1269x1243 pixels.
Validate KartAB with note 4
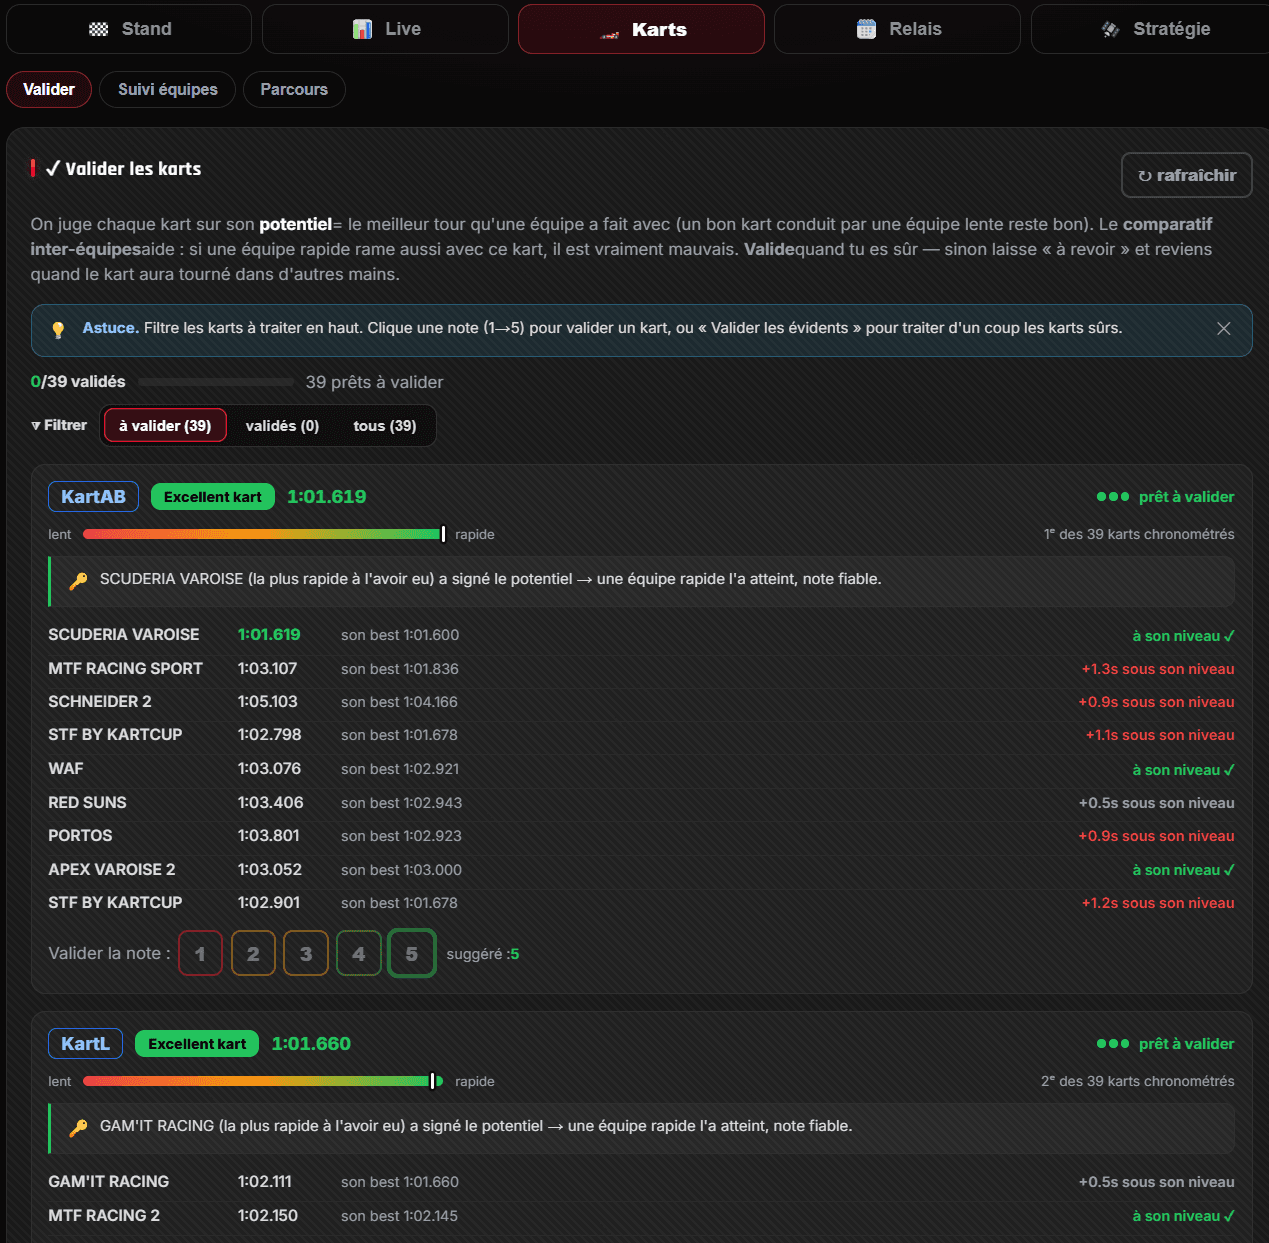(x=359, y=953)
